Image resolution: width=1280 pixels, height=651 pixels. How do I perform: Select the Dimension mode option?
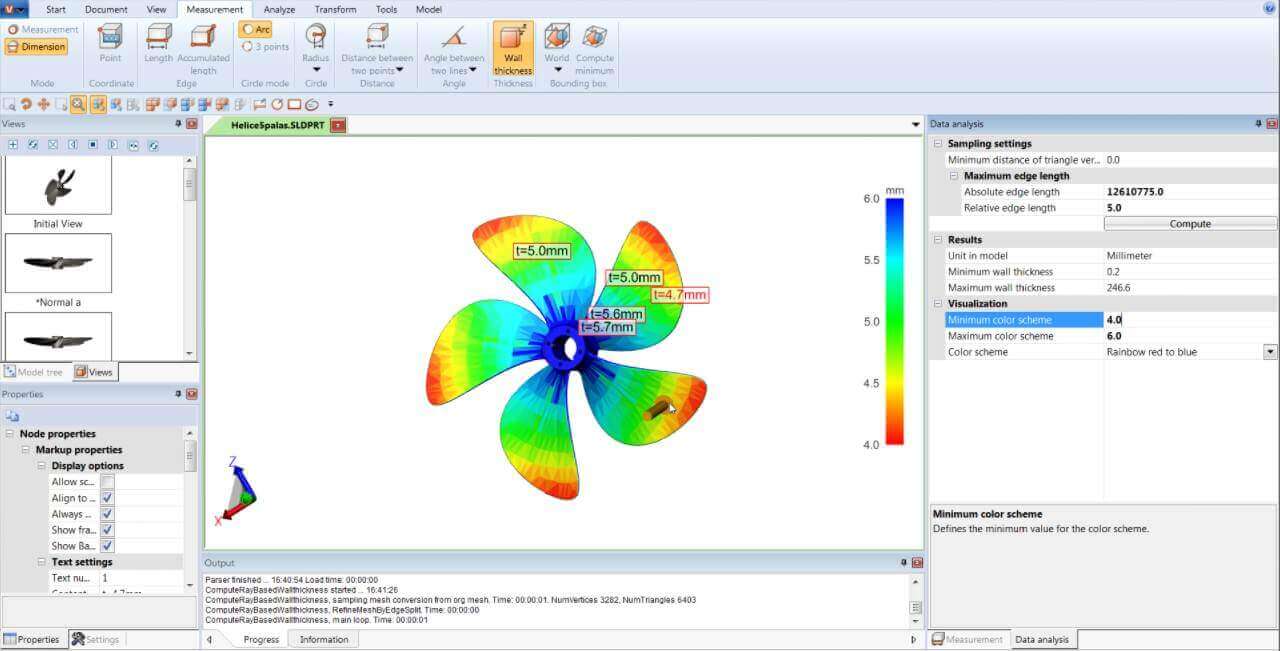coord(36,47)
